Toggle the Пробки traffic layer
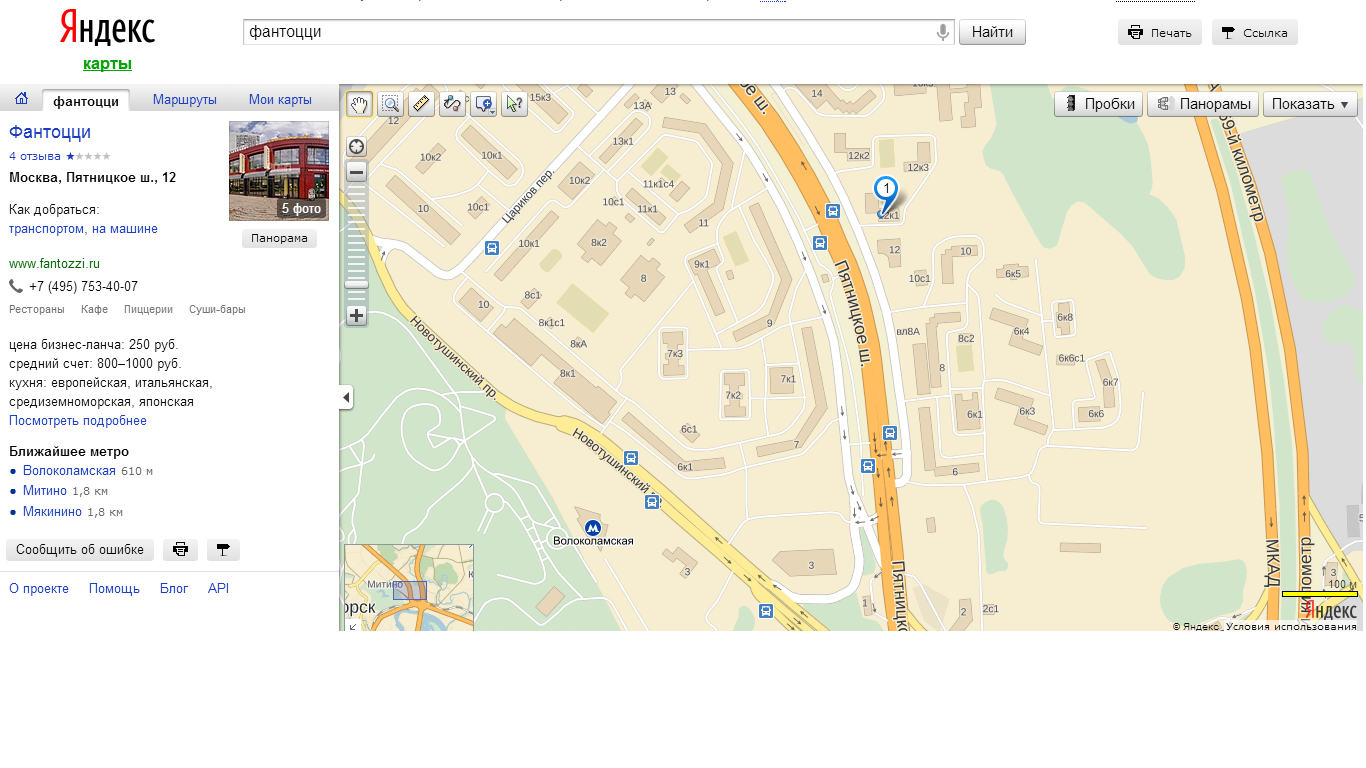This screenshot has width=1366, height=768. 1099,104
